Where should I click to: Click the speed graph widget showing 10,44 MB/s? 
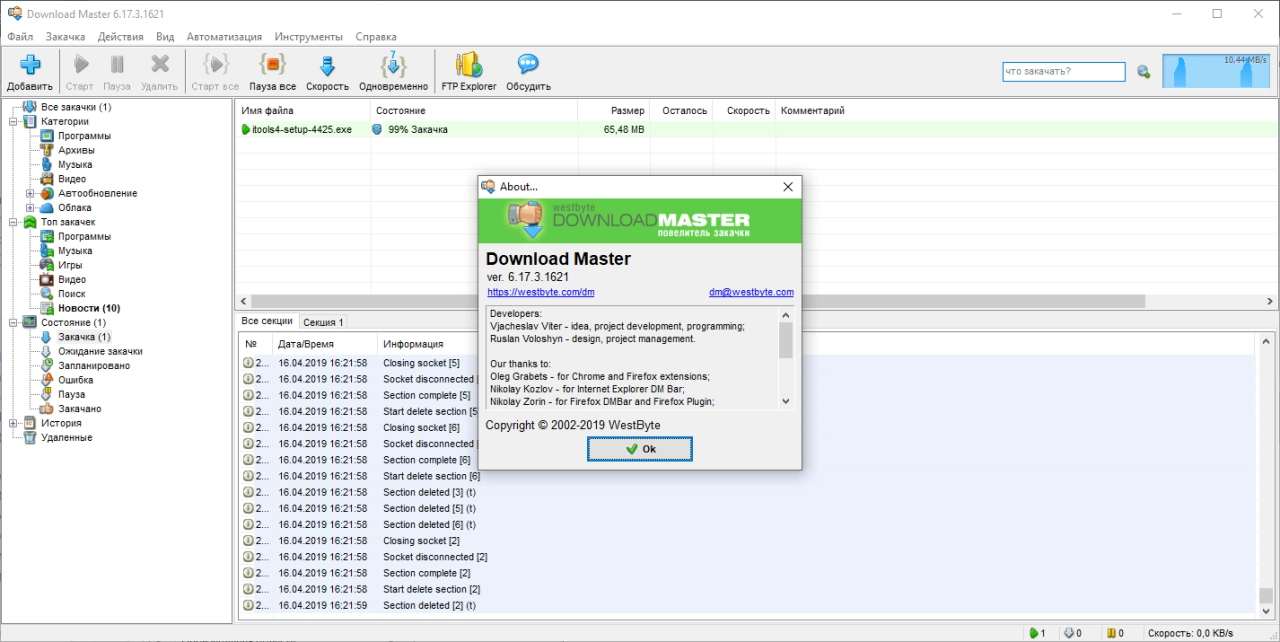tap(1217, 71)
